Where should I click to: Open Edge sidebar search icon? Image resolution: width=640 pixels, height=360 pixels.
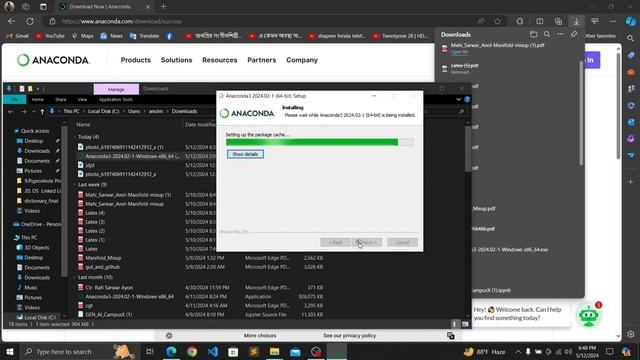click(631, 38)
